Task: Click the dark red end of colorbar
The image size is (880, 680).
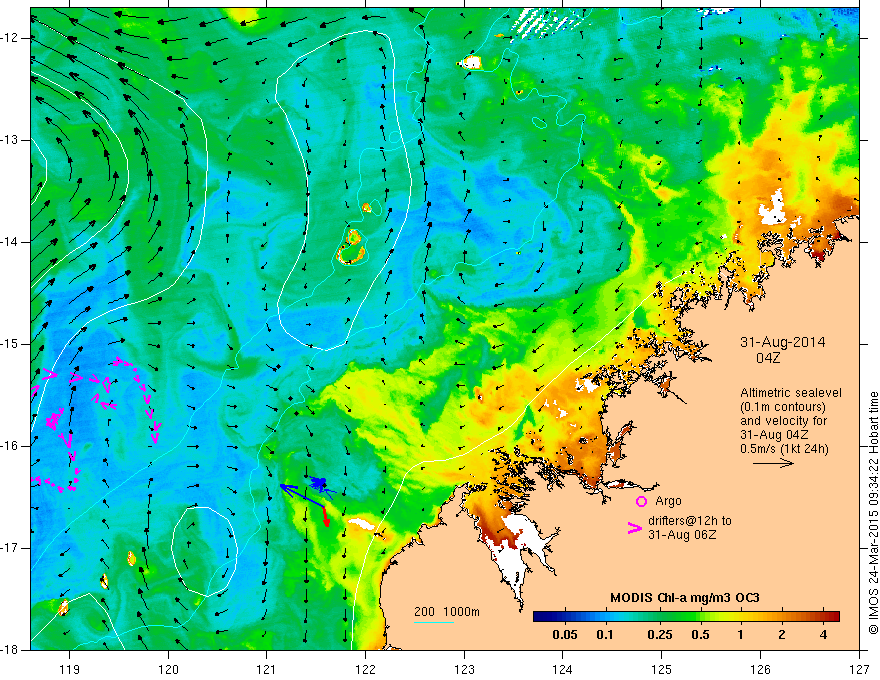Action: coord(835,617)
